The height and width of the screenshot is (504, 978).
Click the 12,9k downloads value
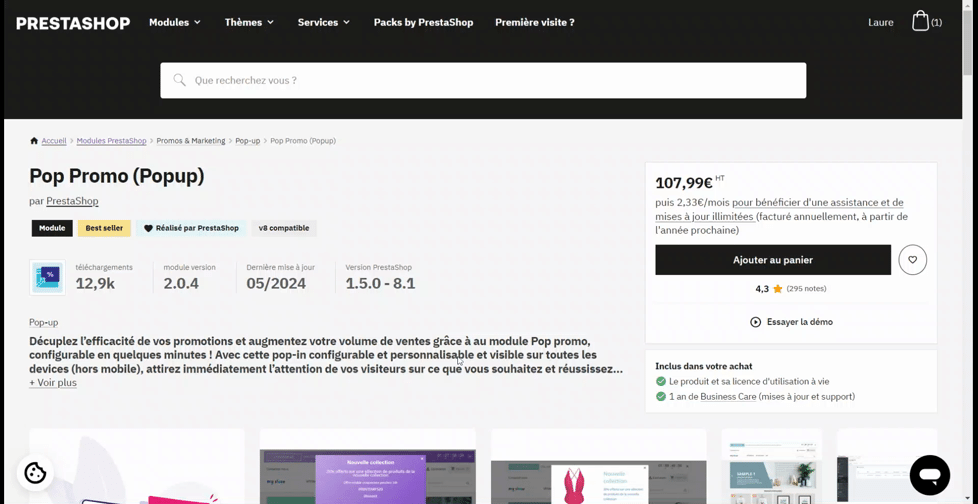click(x=95, y=284)
